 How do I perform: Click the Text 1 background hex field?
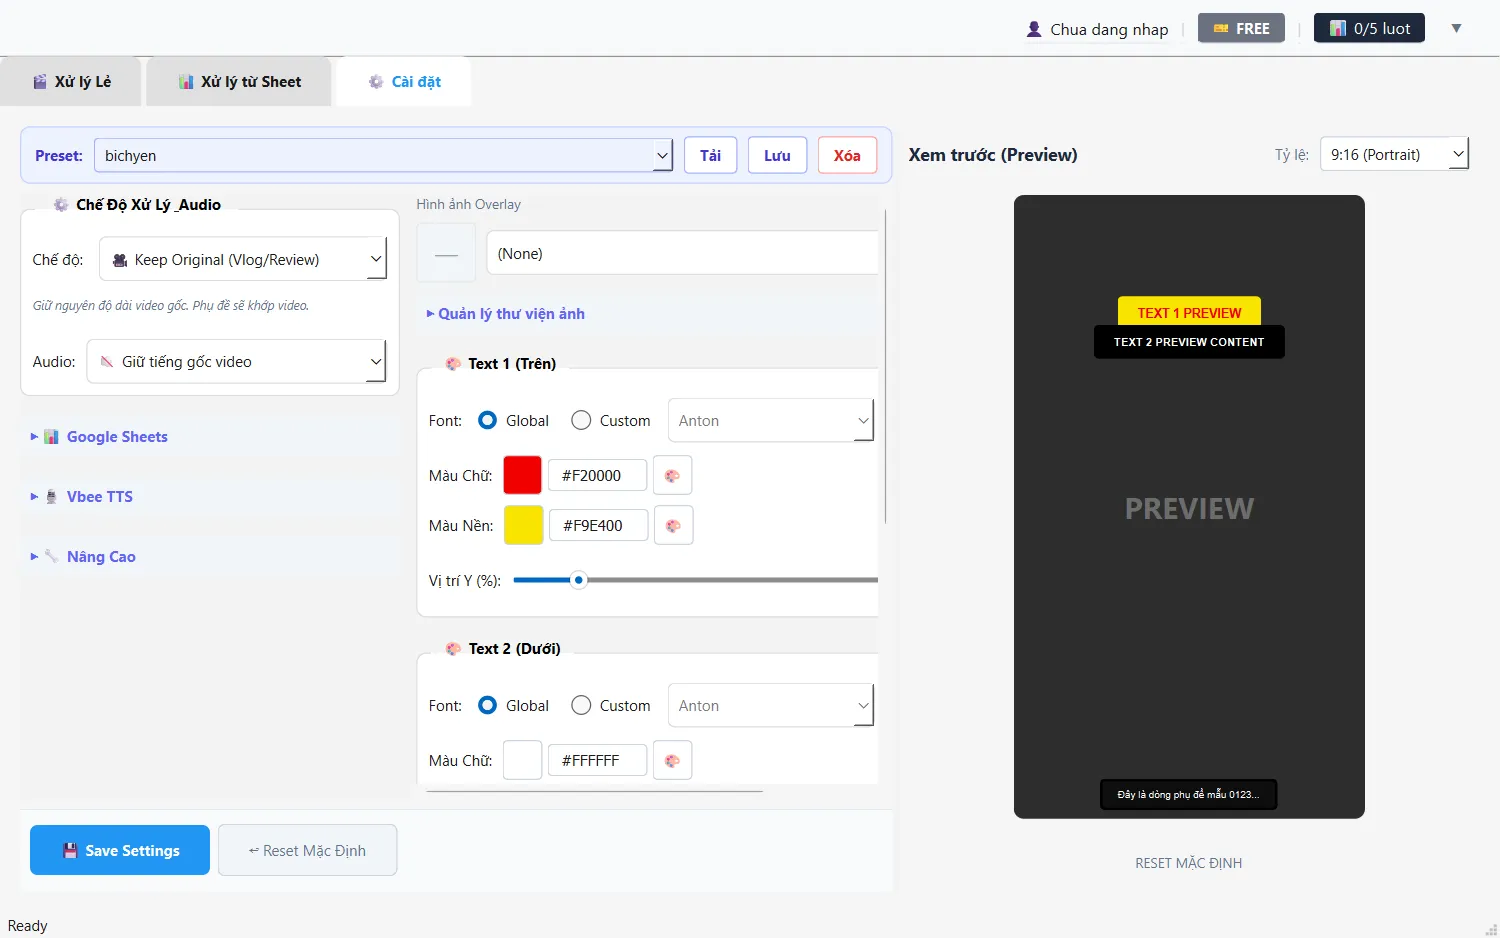(x=598, y=526)
